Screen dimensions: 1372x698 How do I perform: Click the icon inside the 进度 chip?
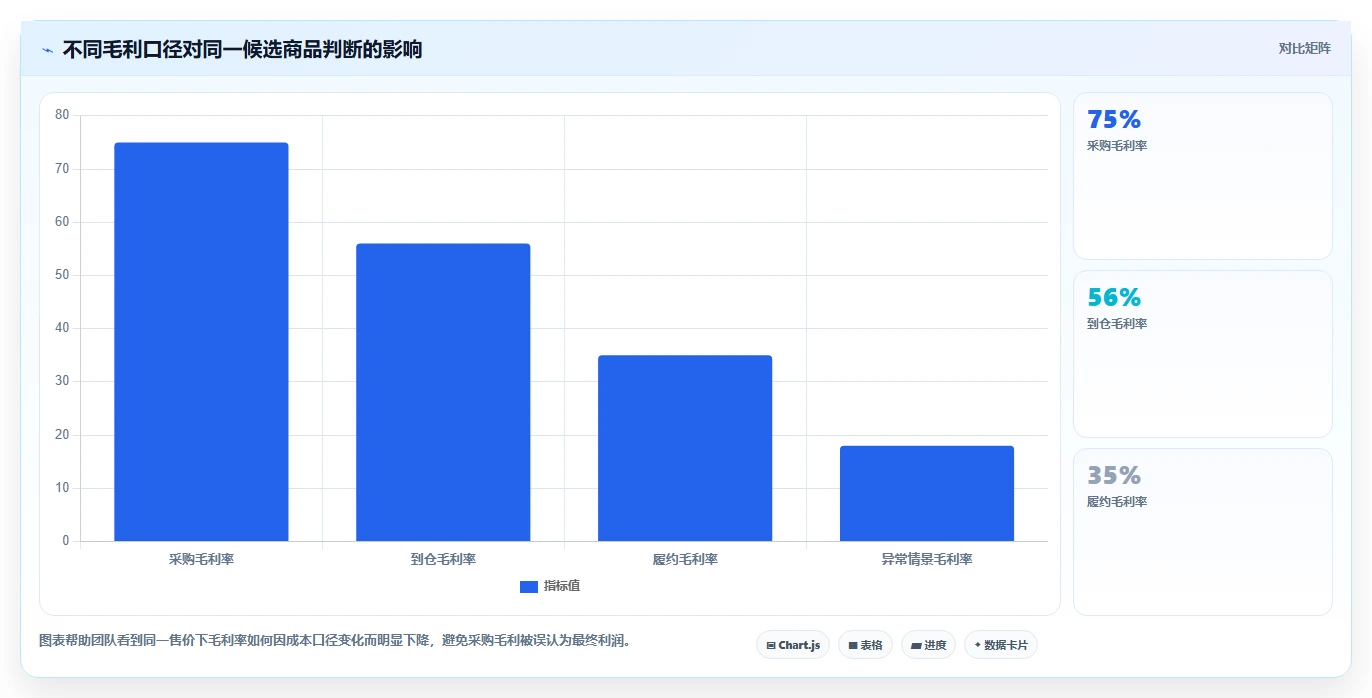click(x=916, y=645)
